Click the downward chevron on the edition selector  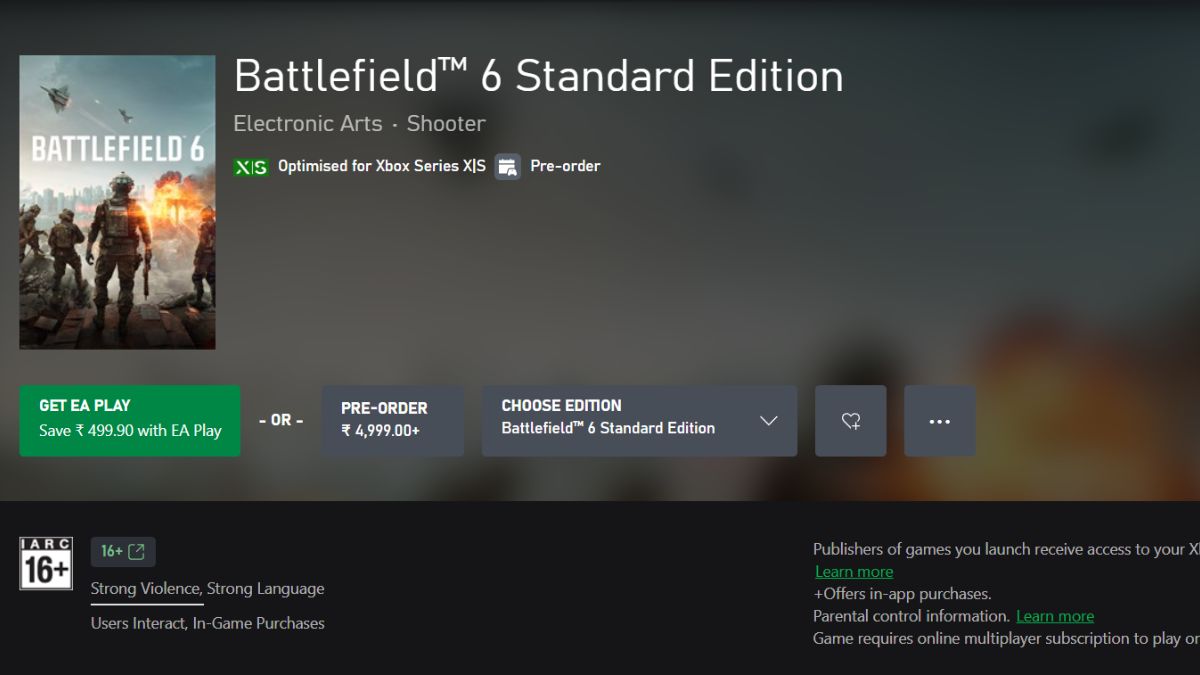click(768, 421)
